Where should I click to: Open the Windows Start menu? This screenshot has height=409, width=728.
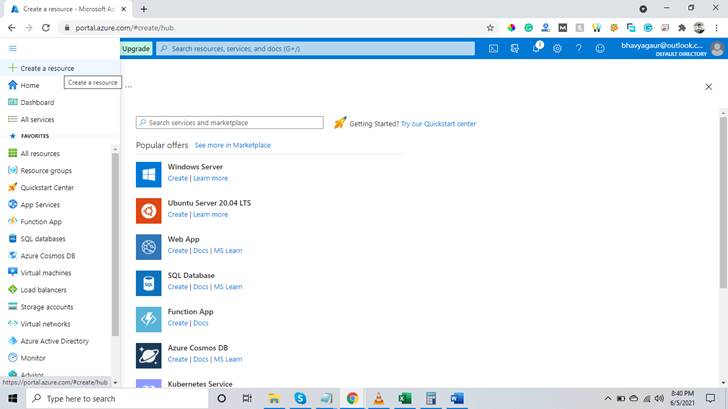click(x=13, y=398)
